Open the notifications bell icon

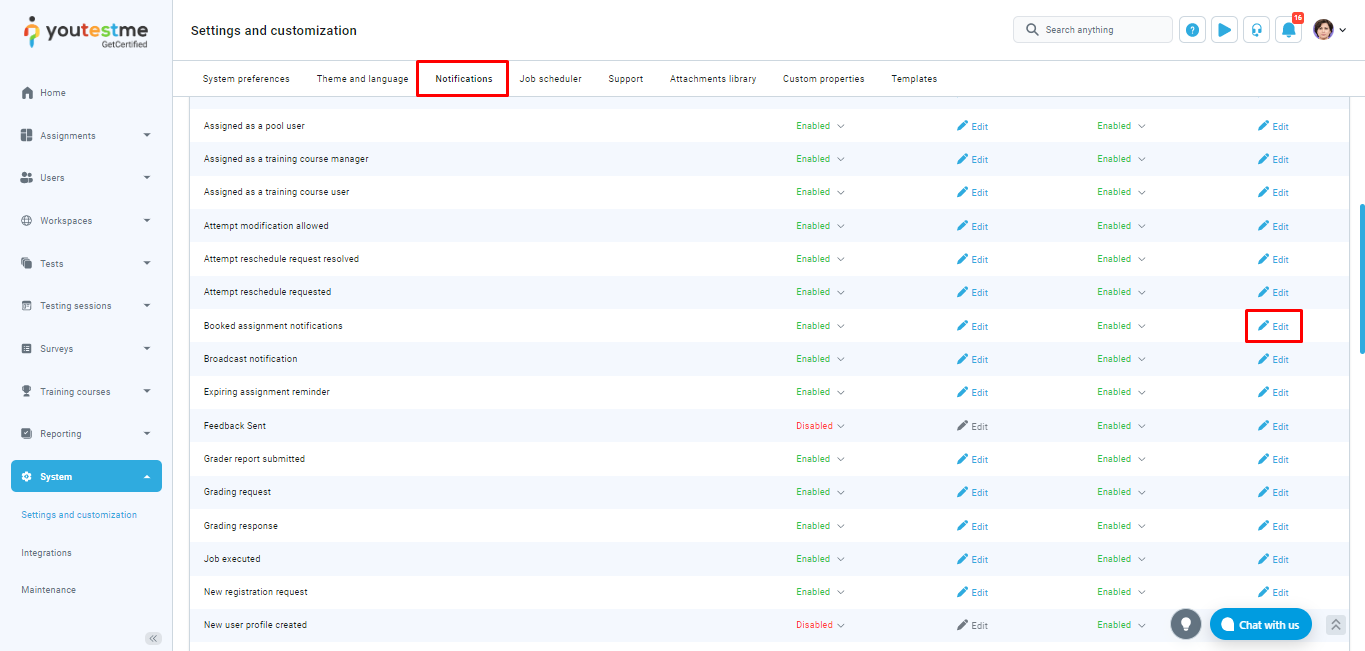1289,30
